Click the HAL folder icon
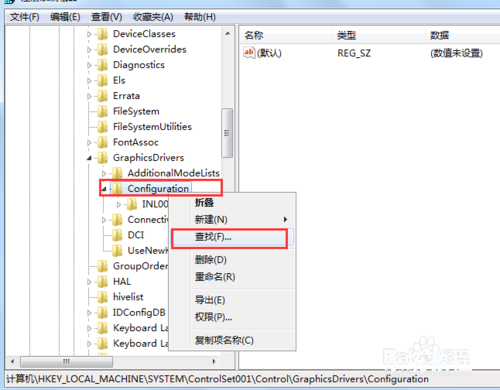The width and height of the screenshot is (500, 390). pos(103,282)
